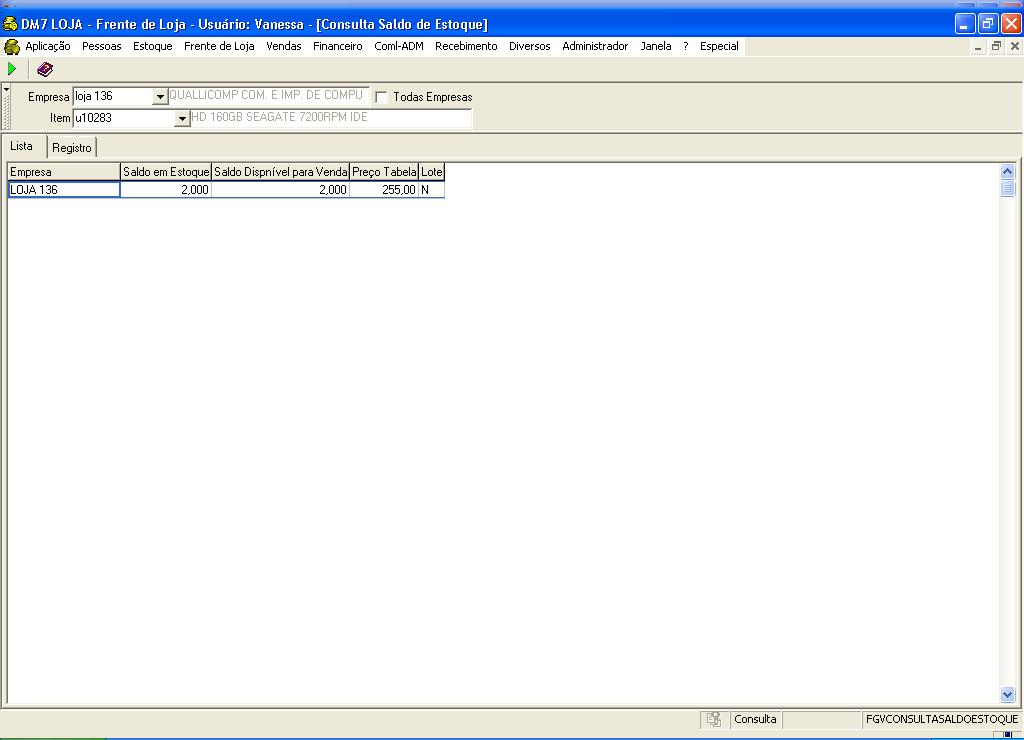Click the scrollbar up arrow
Image resolution: width=1024 pixels, height=740 pixels.
click(1008, 172)
